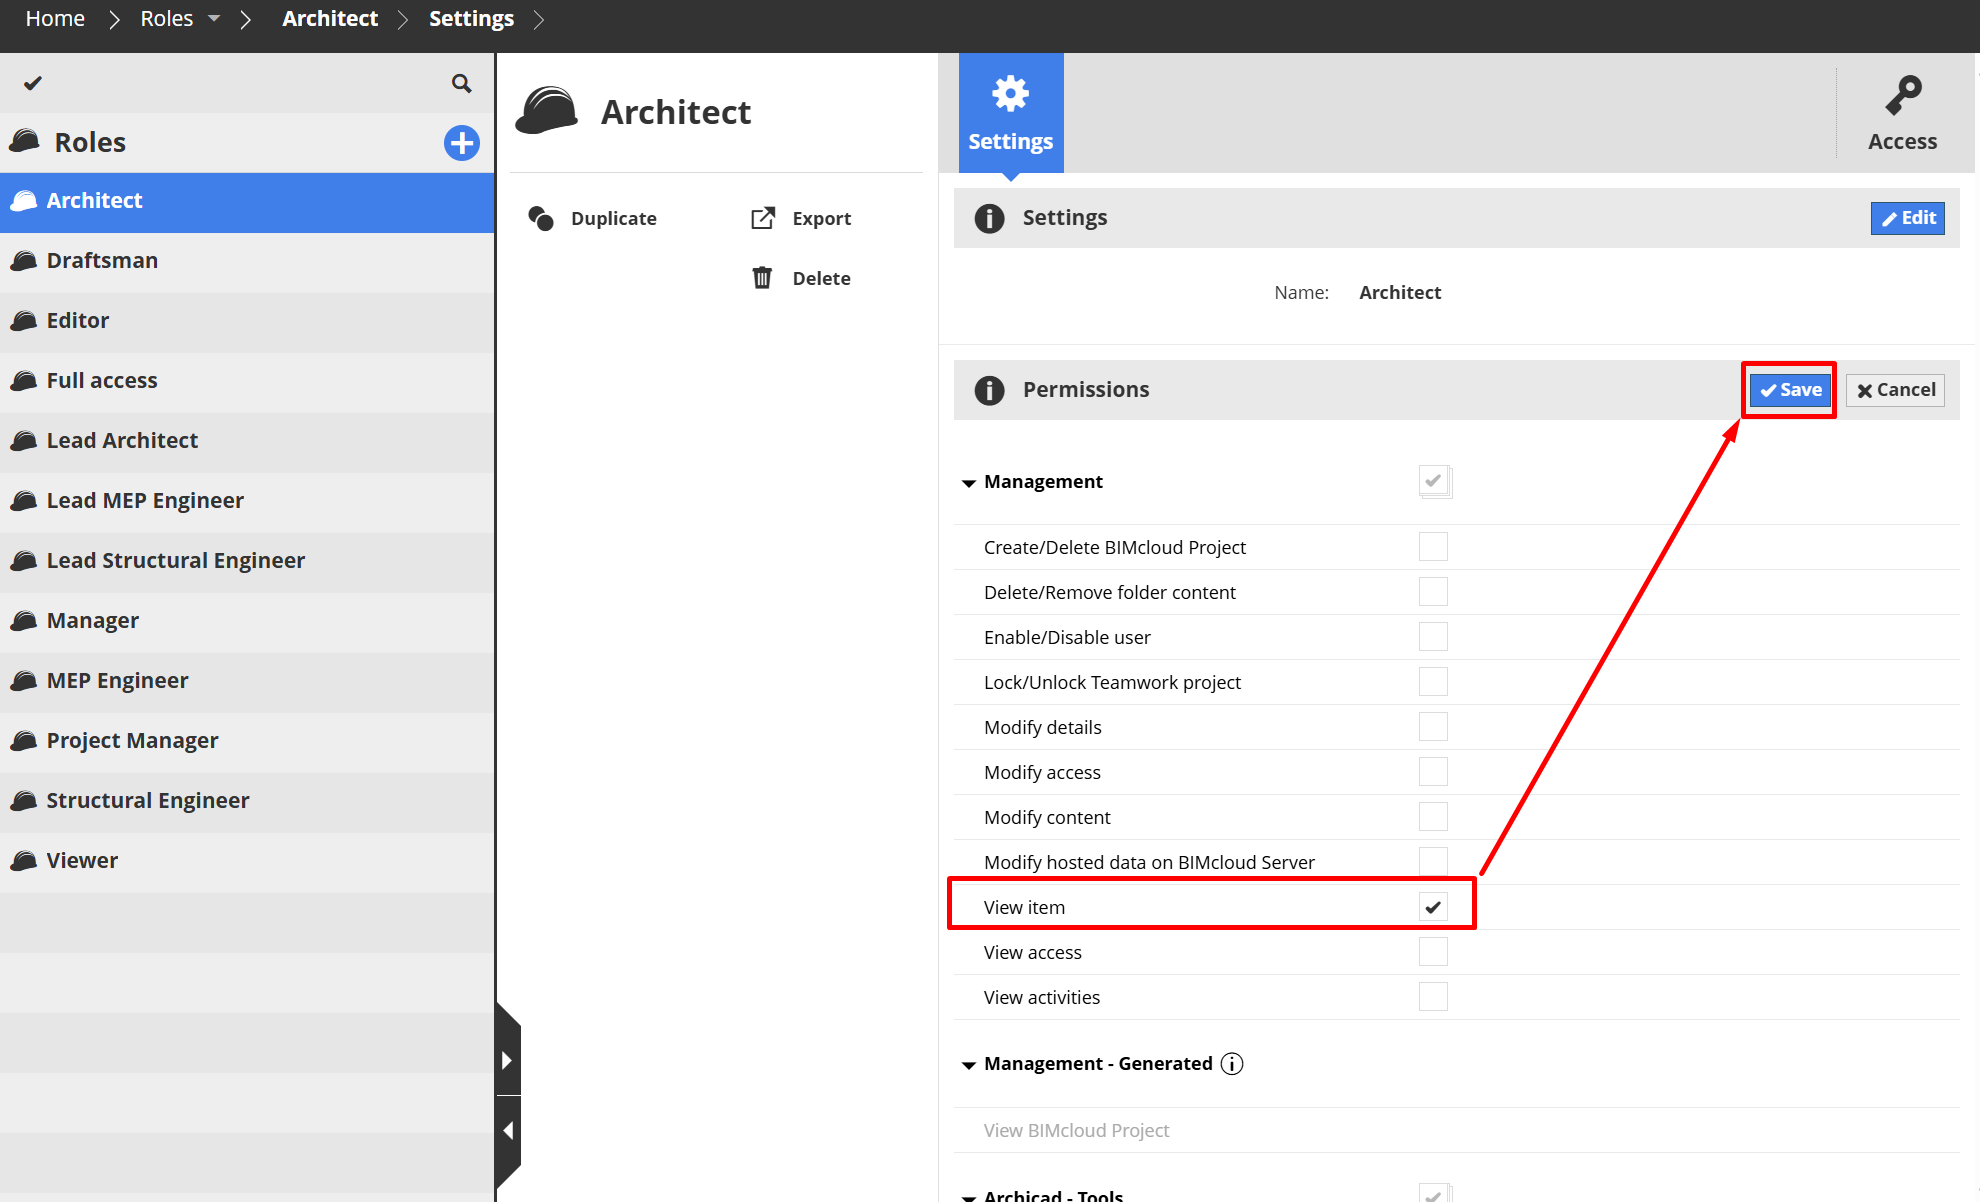Collapse the left roles panel

tap(509, 1128)
